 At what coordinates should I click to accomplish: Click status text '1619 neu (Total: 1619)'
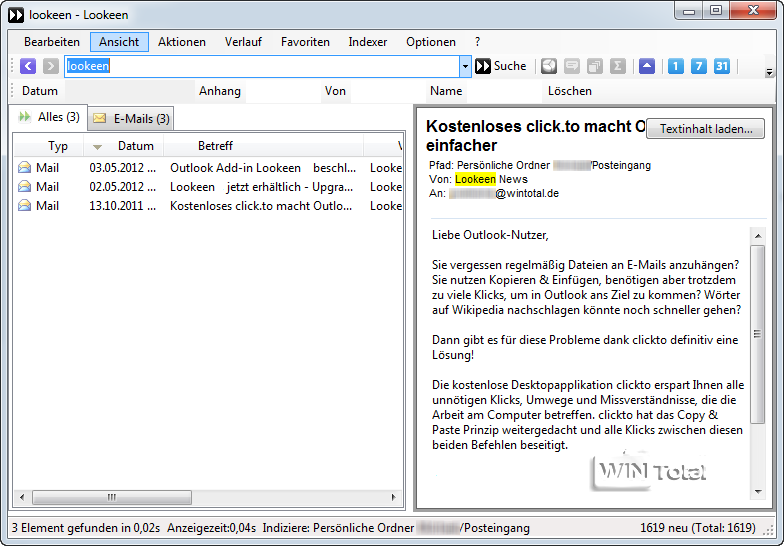pos(698,528)
